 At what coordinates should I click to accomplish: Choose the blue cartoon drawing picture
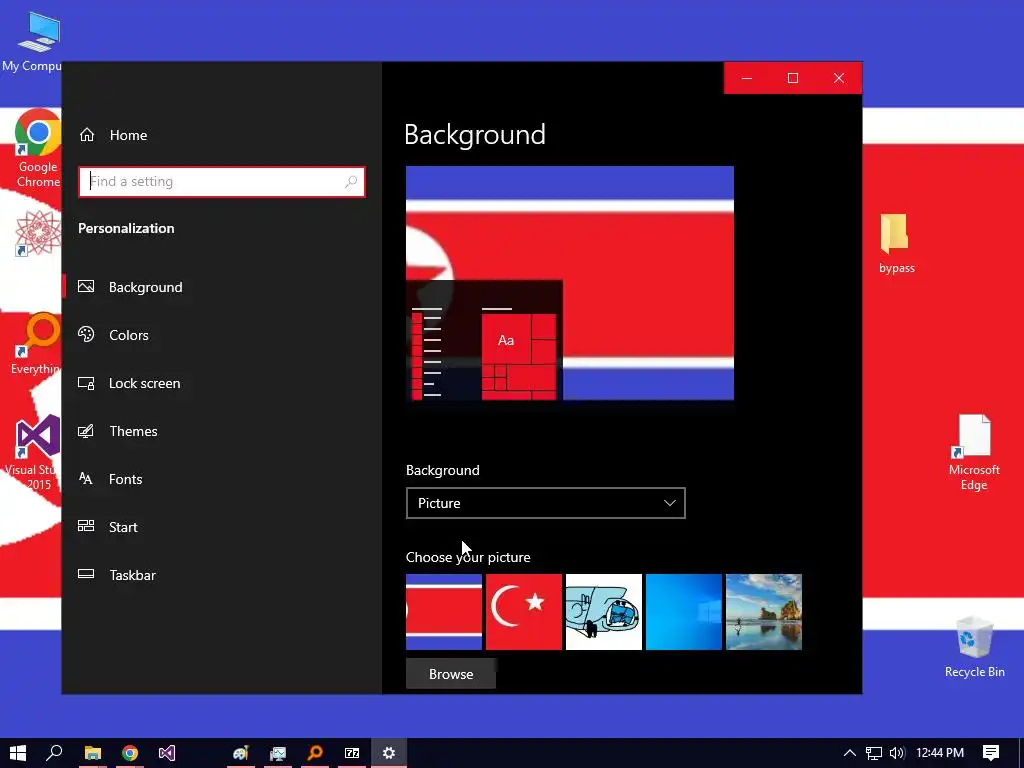tap(604, 612)
